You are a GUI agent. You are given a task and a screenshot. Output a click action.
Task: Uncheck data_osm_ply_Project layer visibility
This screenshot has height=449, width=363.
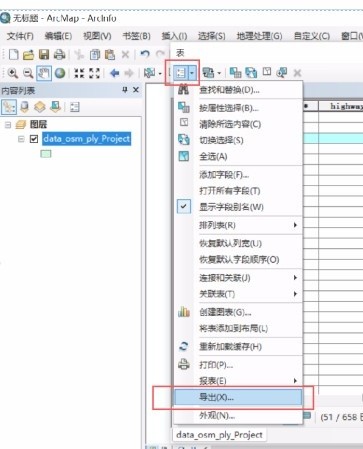click(34, 139)
